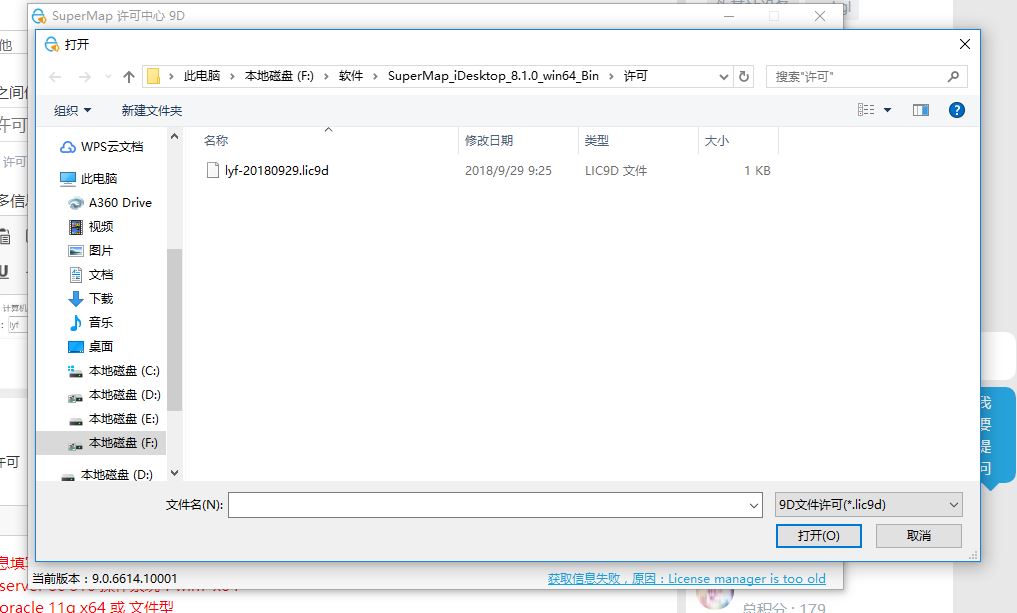Open Help with the question mark icon
The height and width of the screenshot is (613, 1017).
pyautogui.click(x=956, y=110)
